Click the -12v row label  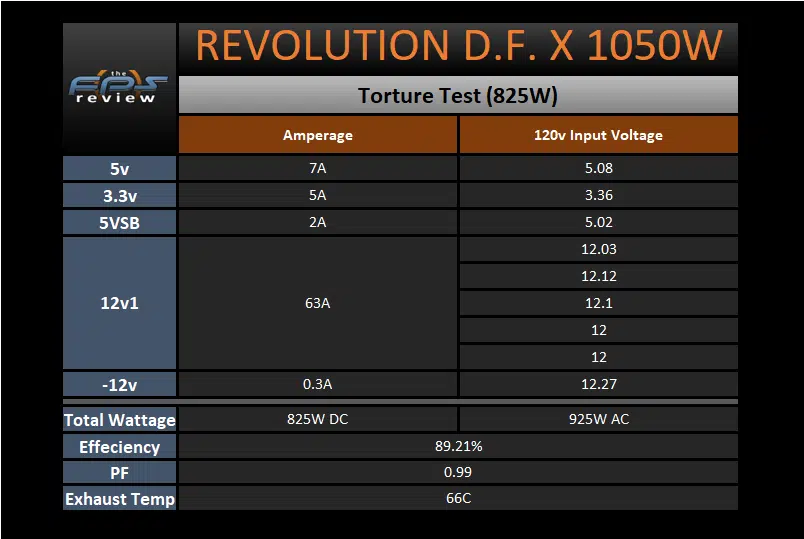(119, 384)
